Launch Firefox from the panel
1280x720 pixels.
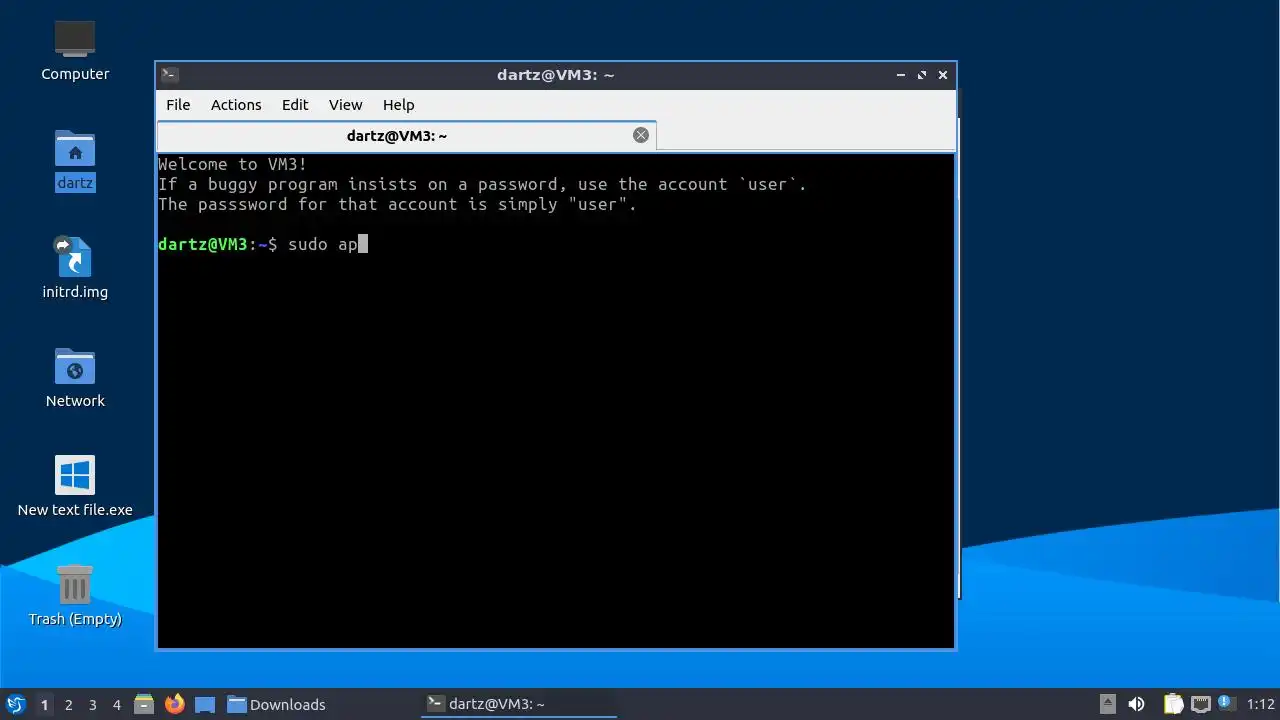[175, 704]
